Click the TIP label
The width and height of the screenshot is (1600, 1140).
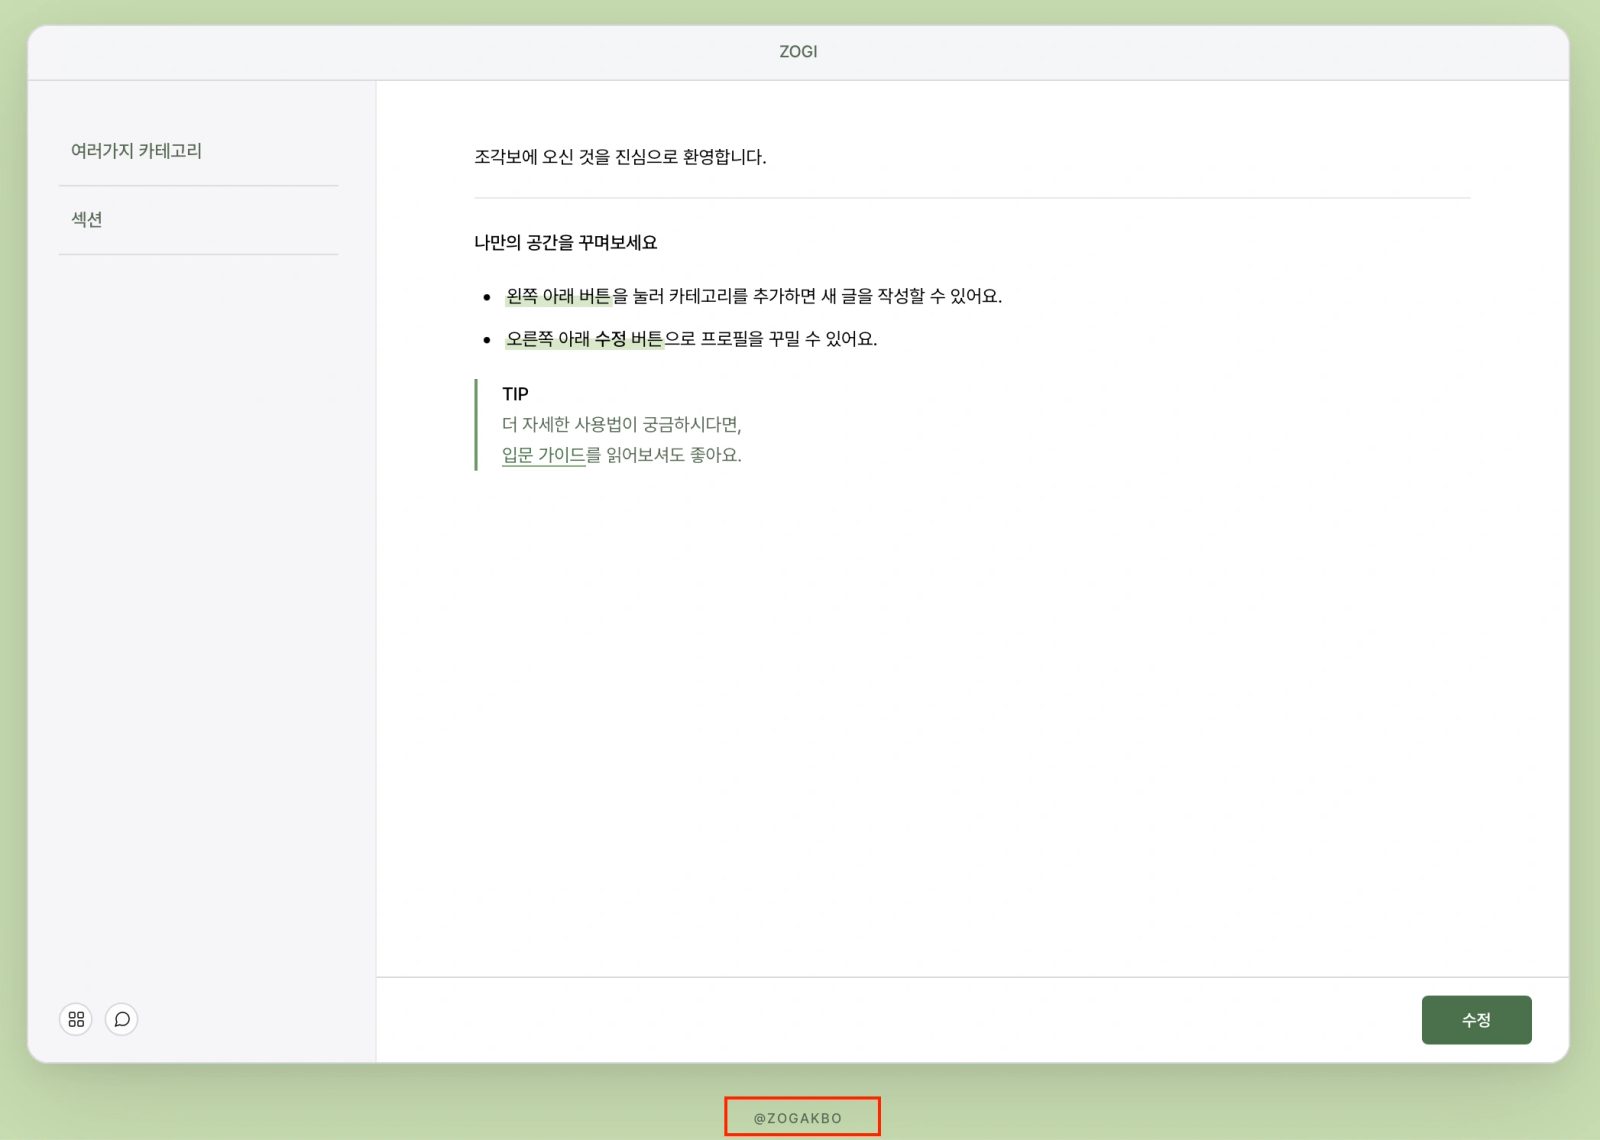515,394
